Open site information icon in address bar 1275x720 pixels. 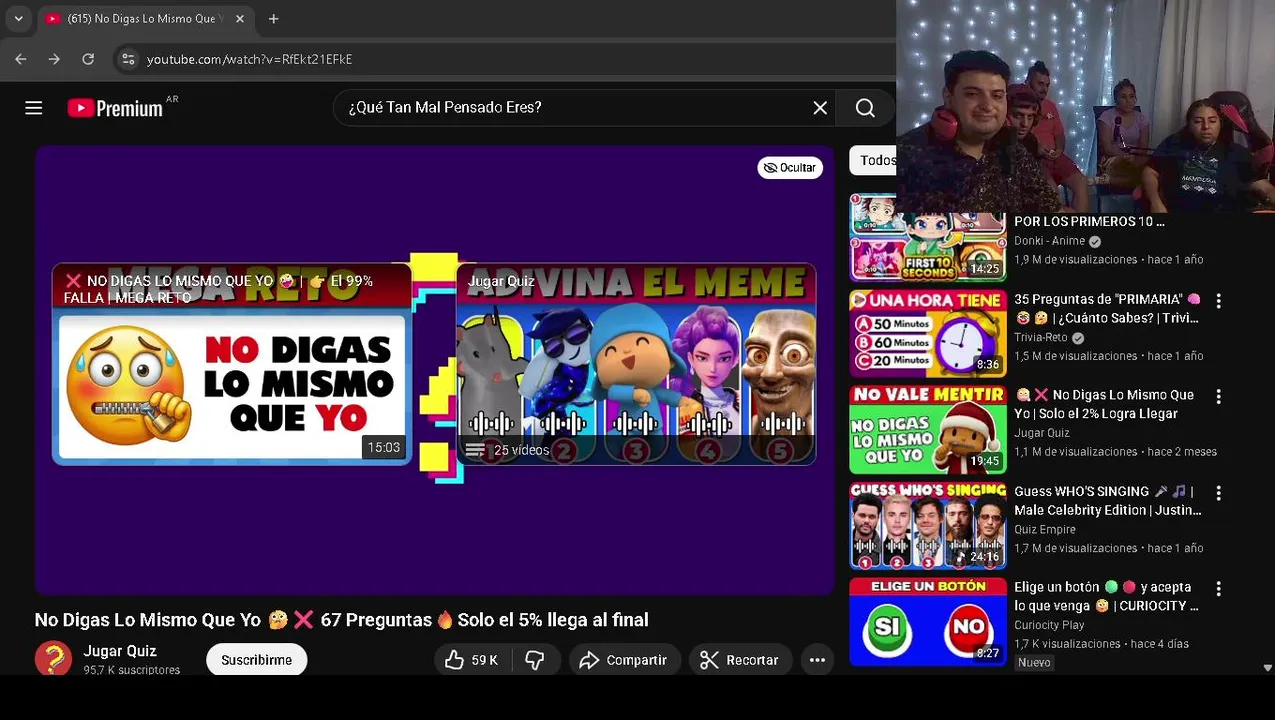(128, 59)
